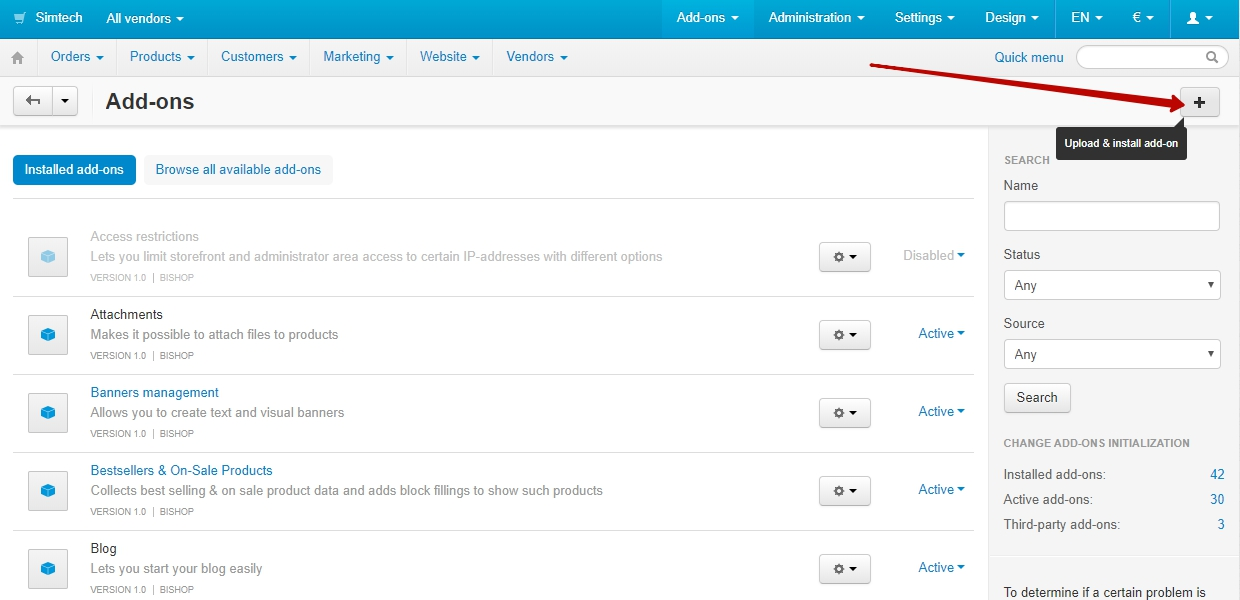The width and height of the screenshot is (1240, 600).
Task: Open gear menu for Bestsellers & On-Sale
Action: point(845,491)
